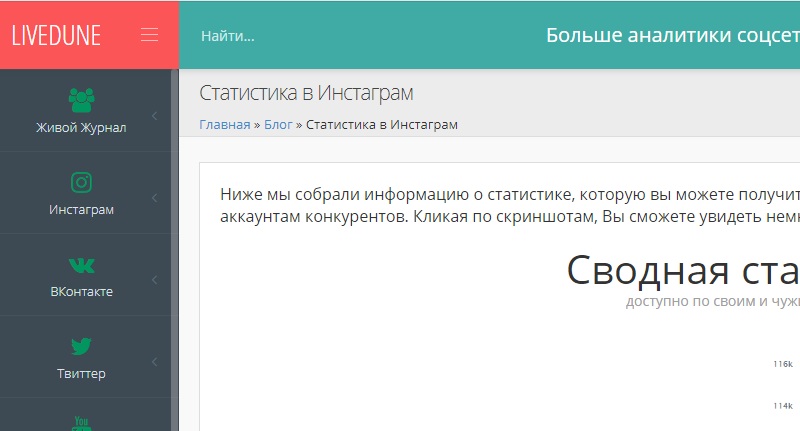Open the Твиттер menu label
The width and height of the screenshot is (800, 431).
82,374
